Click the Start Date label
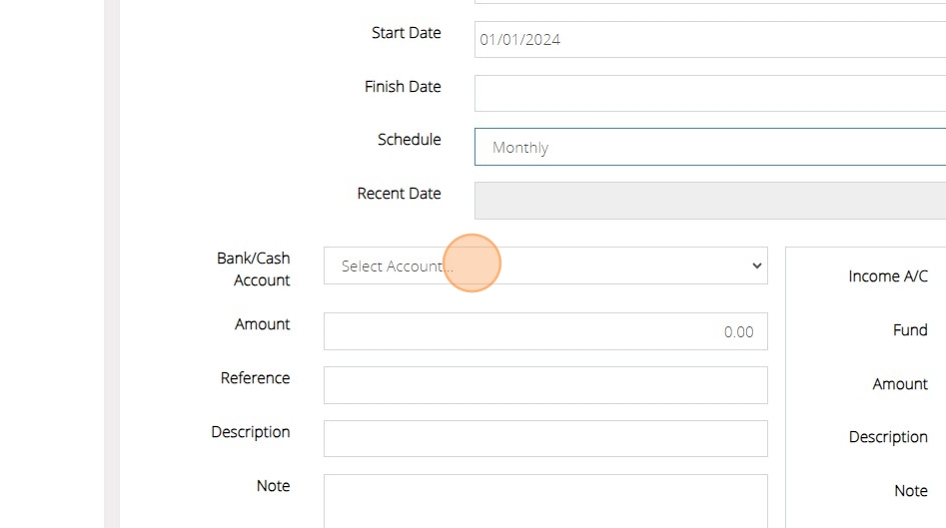 pyautogui.click(x=406, y=33)
